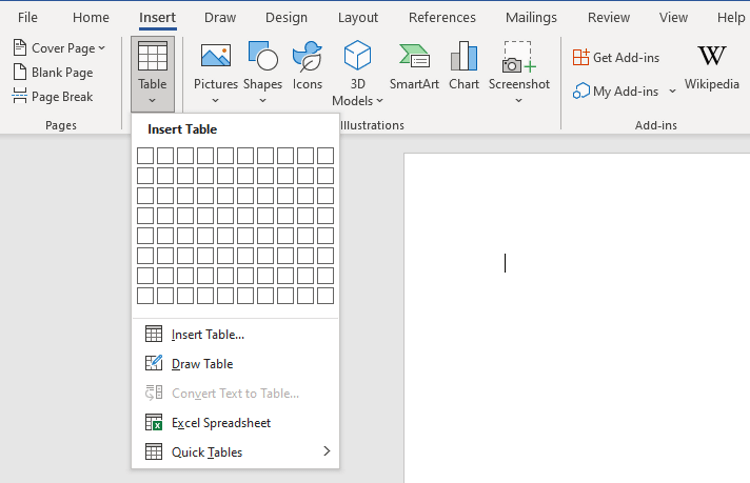Collapse the Table dropdown button
The height and width of the screenshot is (483, 750).
click(x=153, y=74)
